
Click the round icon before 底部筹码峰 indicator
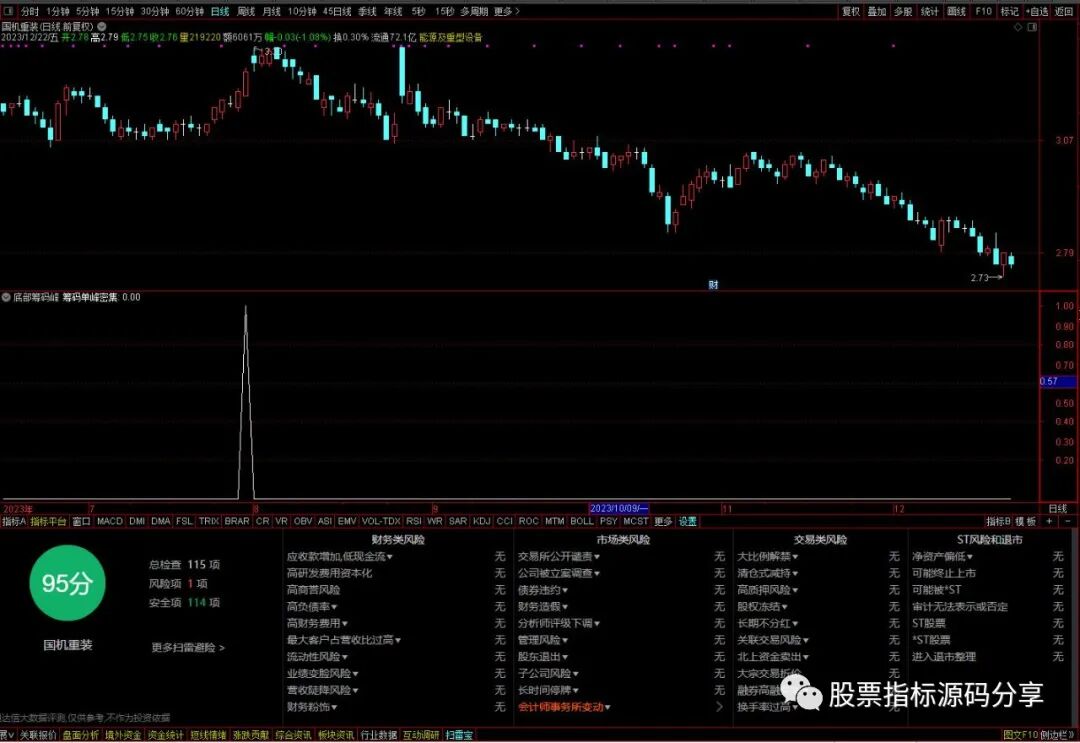pyautogui.click(x=6, y=297)
